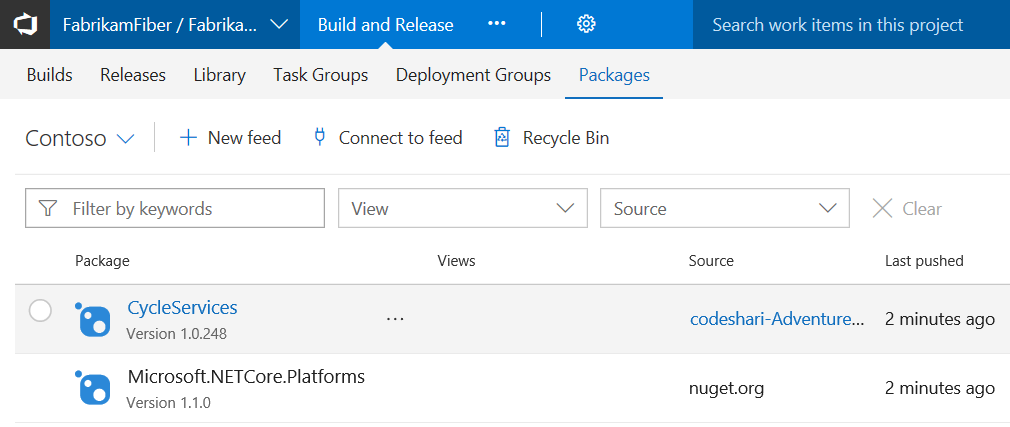Screen dimensions: 1010x427
Task: Click the Version 1.1.0 text
Action: (169, 403)
